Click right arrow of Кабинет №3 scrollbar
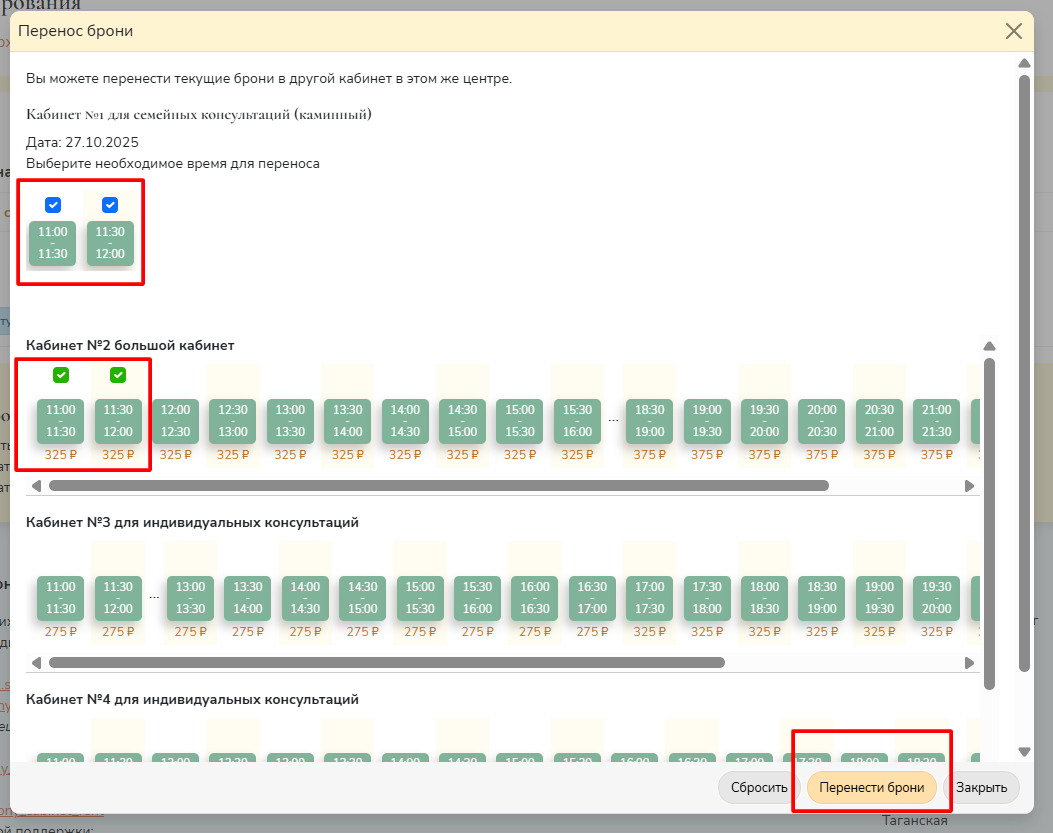This screenshot has width=1053, height=833. point(968,662)
